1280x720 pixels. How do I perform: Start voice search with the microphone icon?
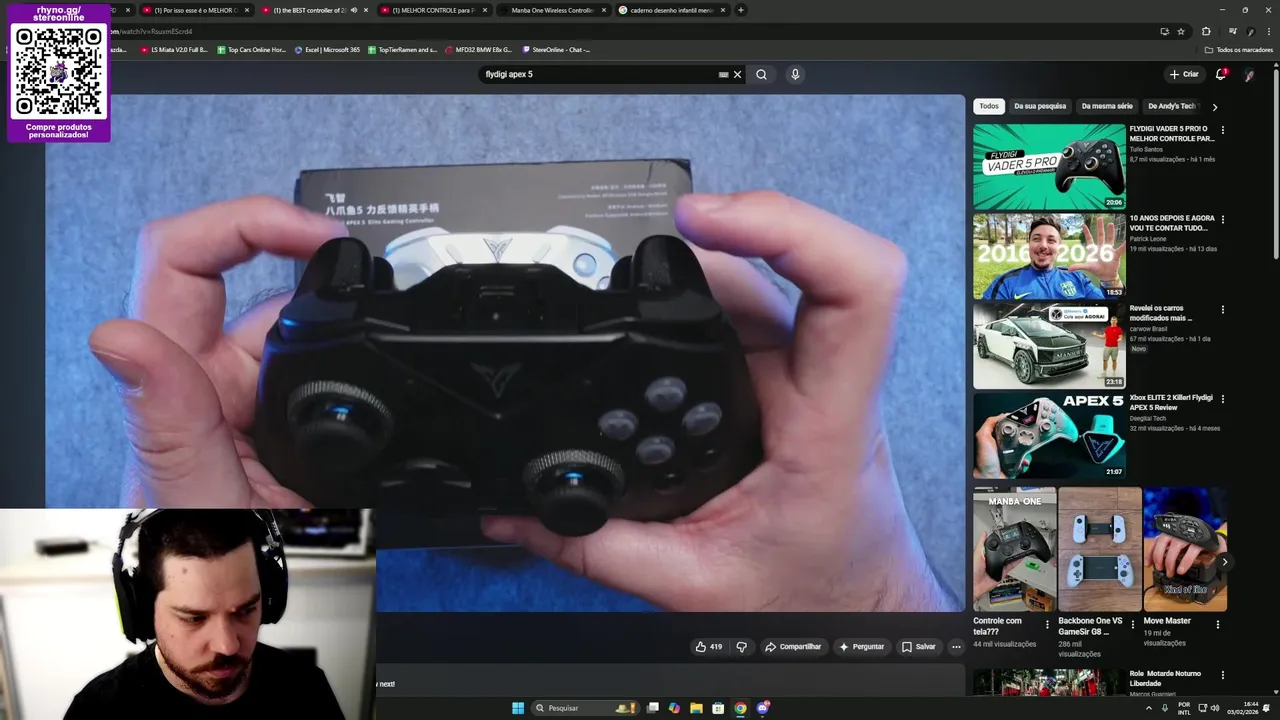(x=795, y=74)
